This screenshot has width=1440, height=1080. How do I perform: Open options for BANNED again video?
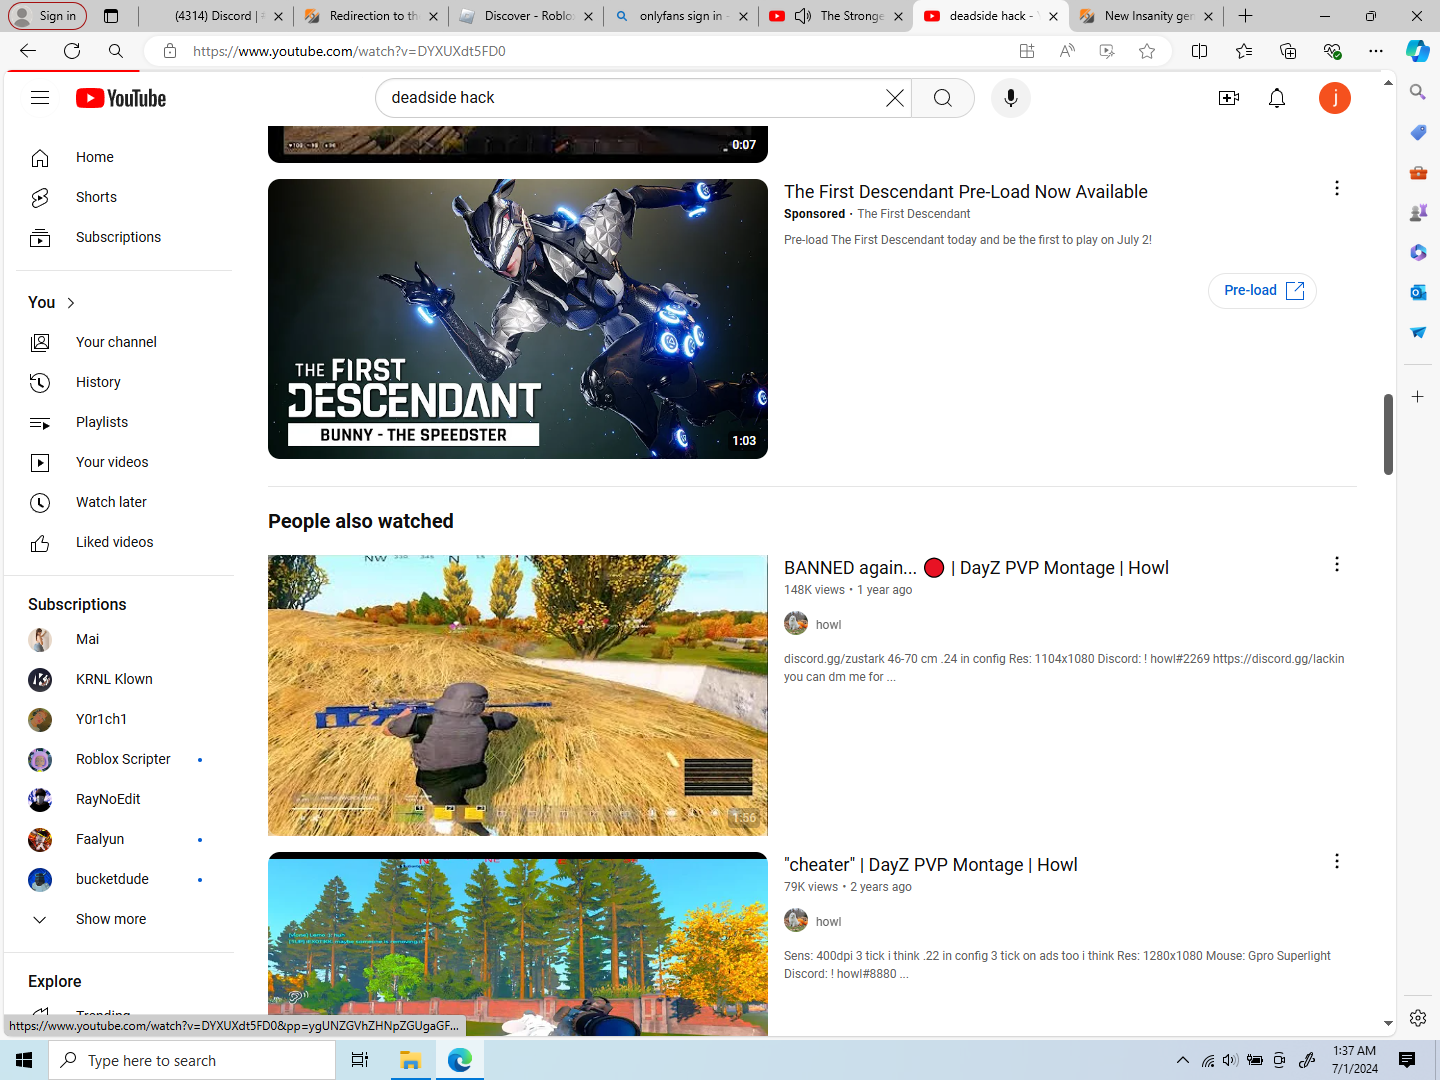[x=1337, y=565]
